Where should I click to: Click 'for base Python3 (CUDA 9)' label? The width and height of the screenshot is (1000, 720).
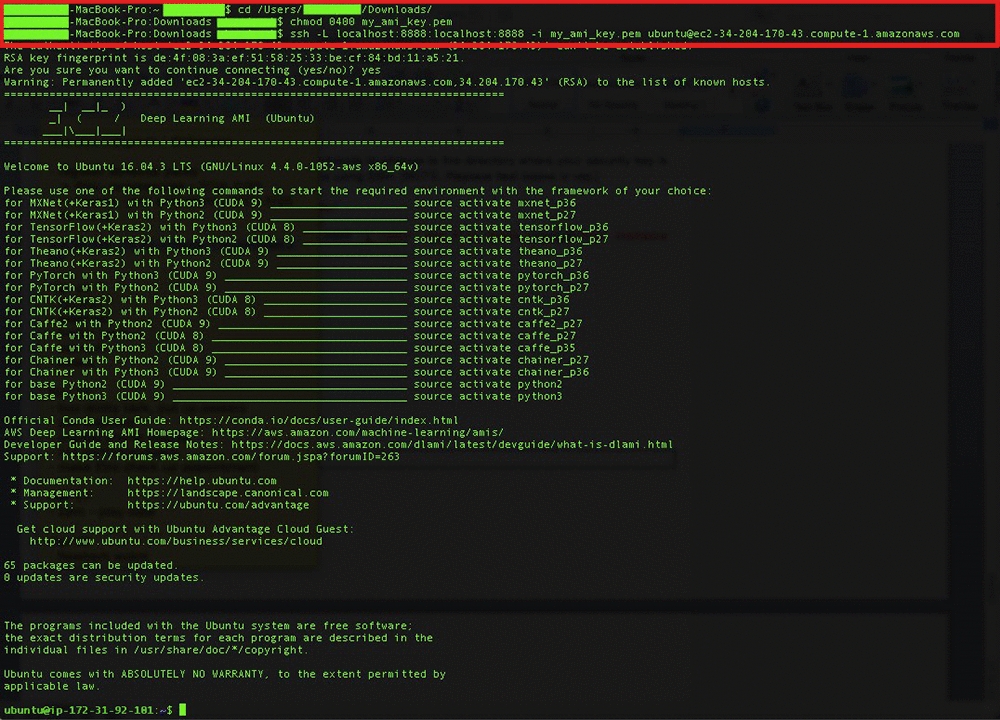(x=84, y=397)
